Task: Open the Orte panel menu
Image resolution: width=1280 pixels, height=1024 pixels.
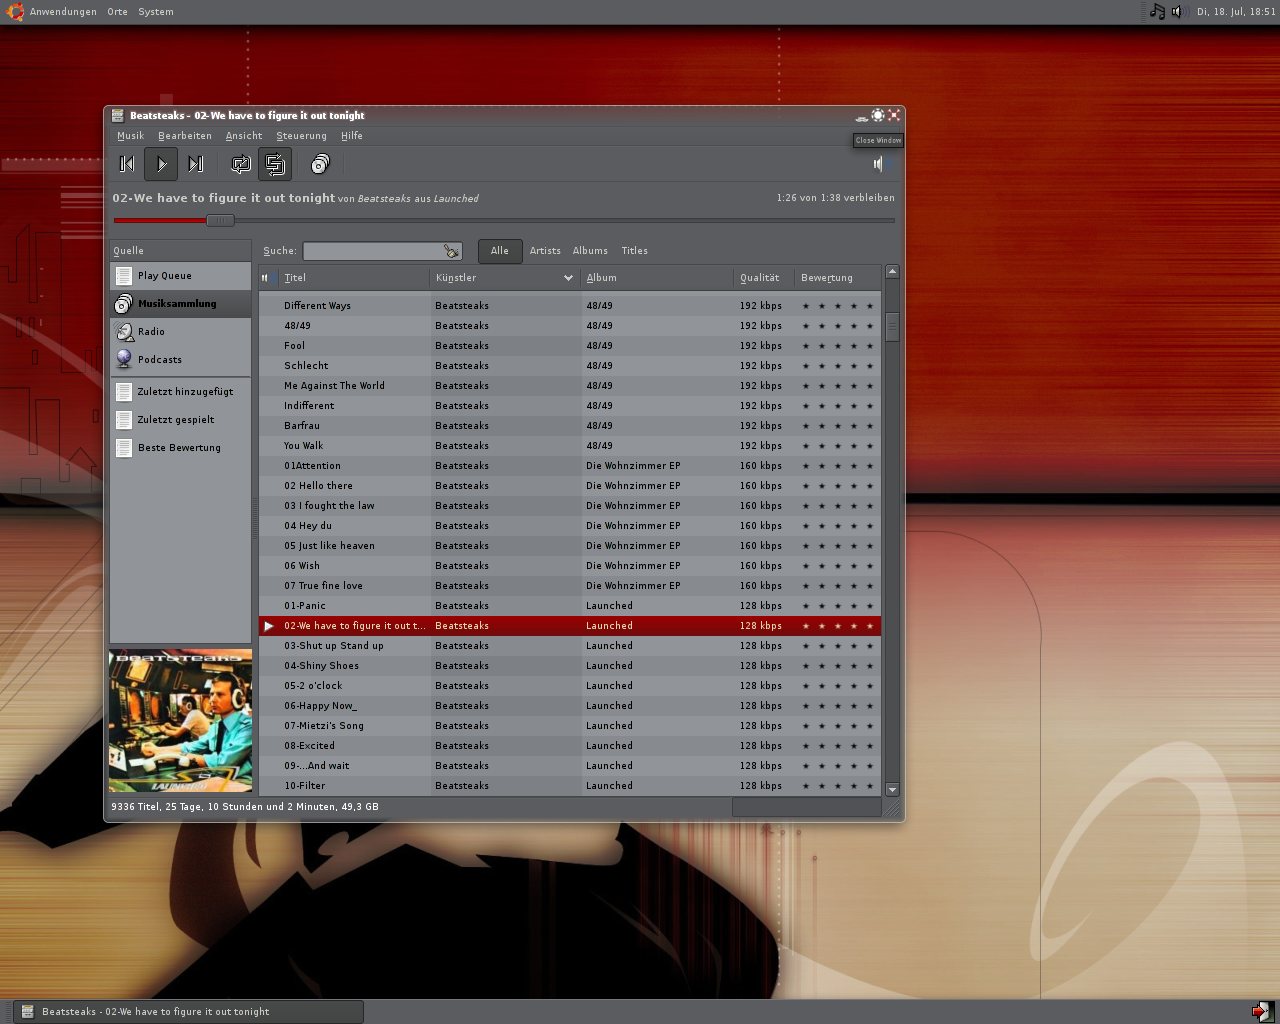Action: [x=117, y=12]
